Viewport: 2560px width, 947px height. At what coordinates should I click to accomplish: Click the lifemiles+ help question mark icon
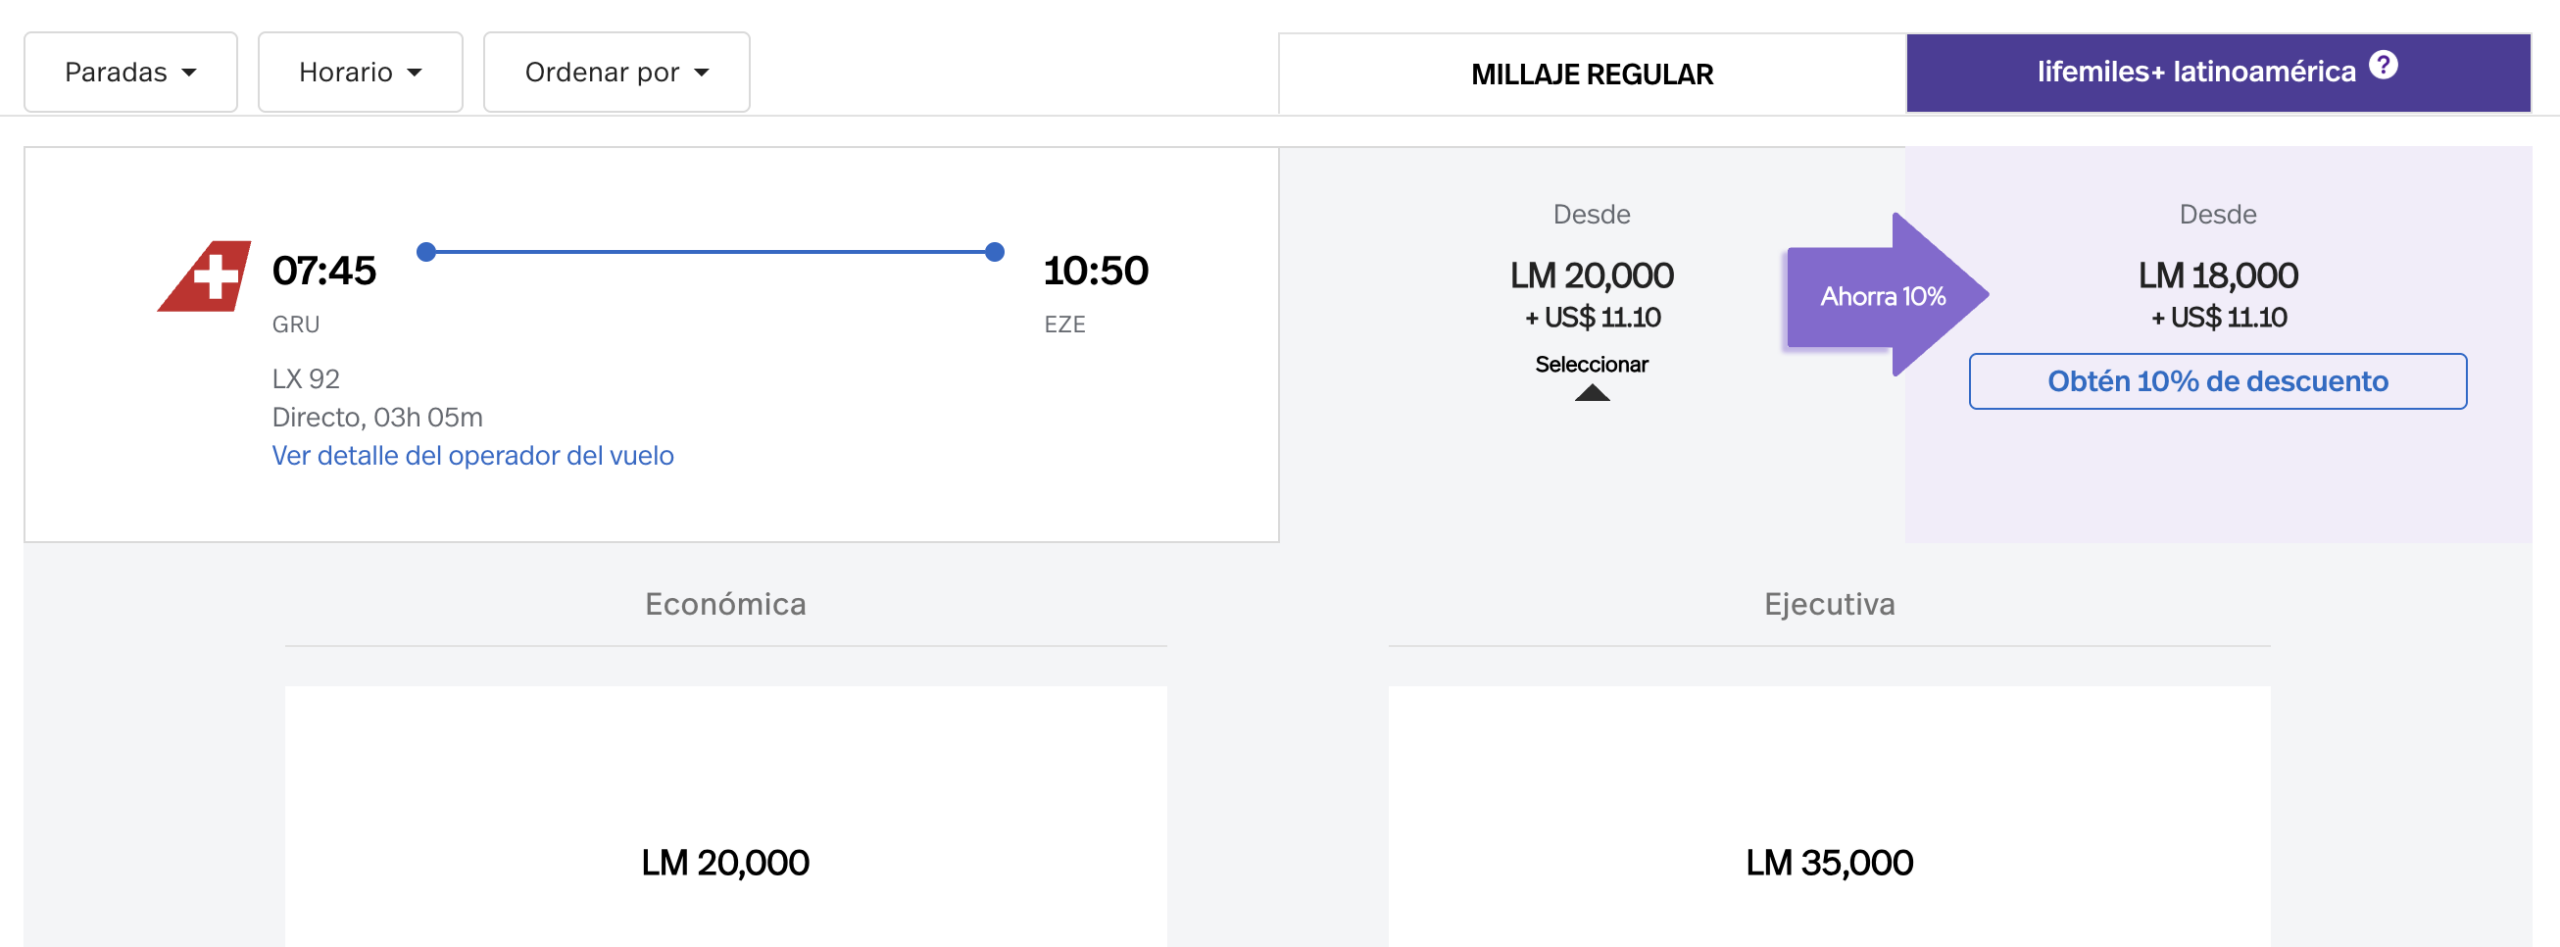(2383, 65)
